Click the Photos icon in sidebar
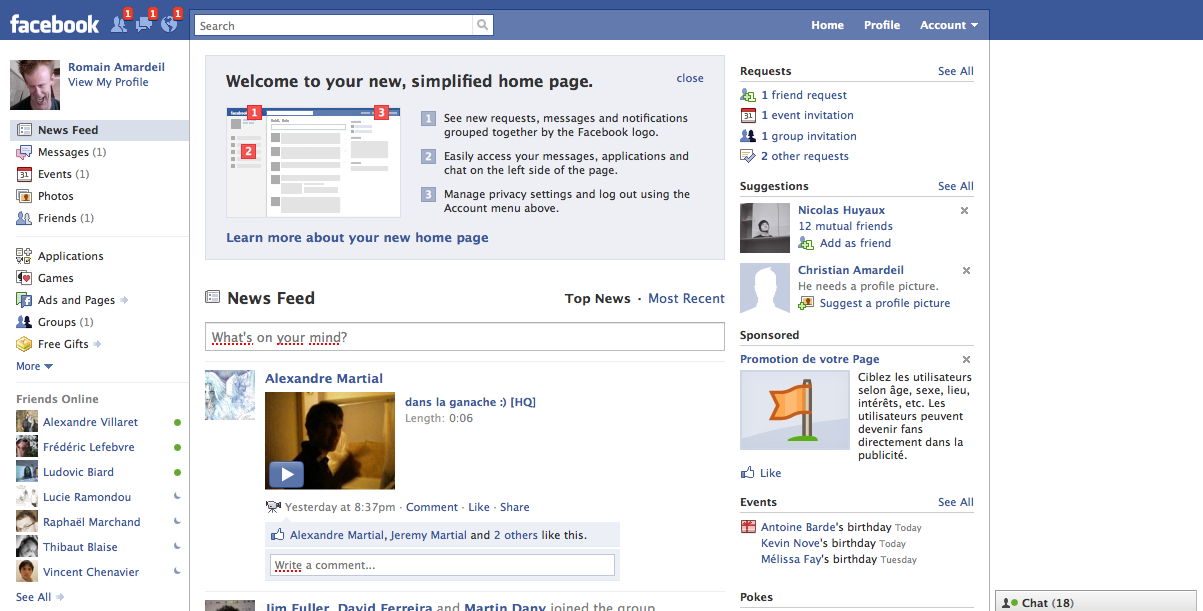 click(24, 196)
